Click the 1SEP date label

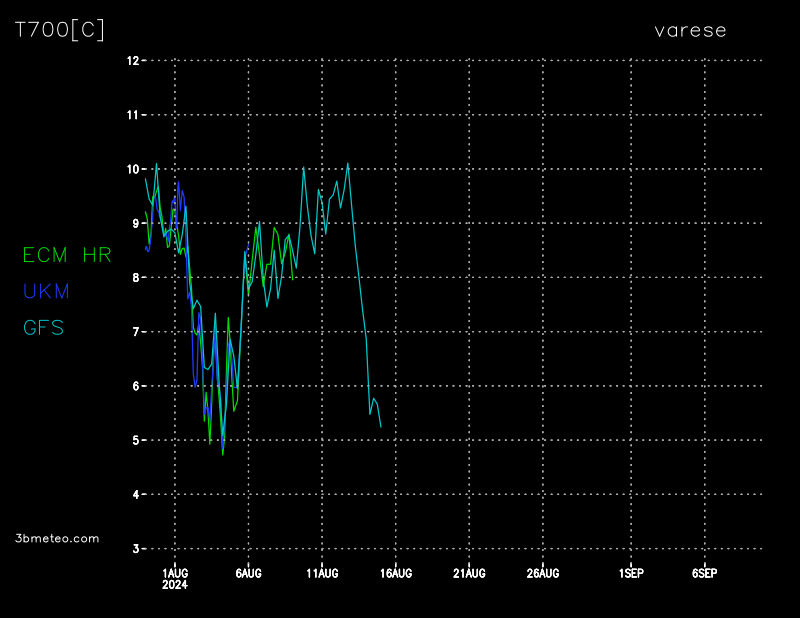tap(631, 573)
